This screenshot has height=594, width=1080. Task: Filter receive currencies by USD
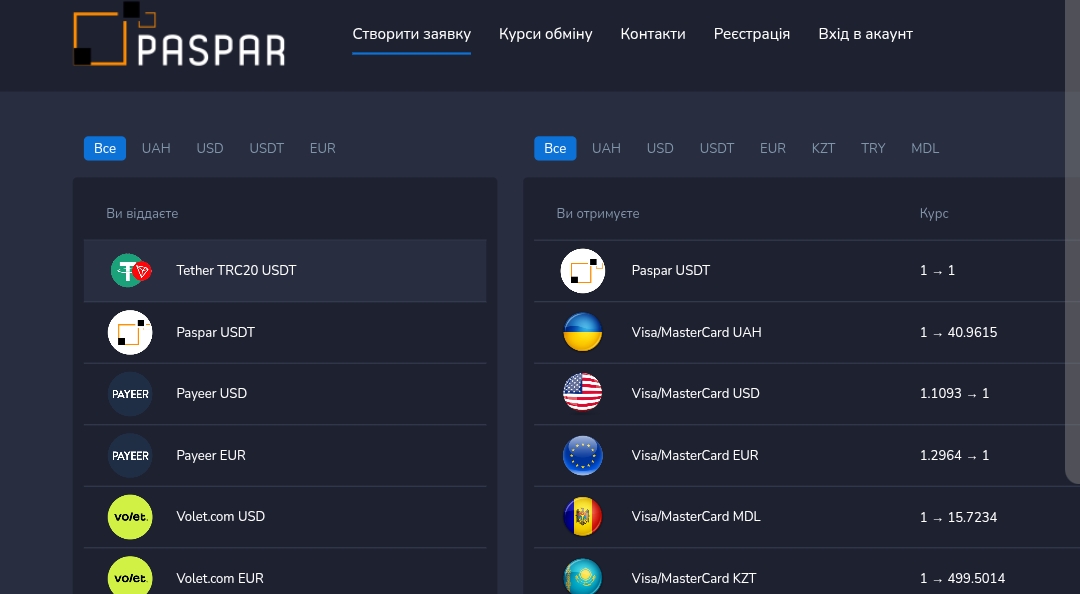(660, 148)
